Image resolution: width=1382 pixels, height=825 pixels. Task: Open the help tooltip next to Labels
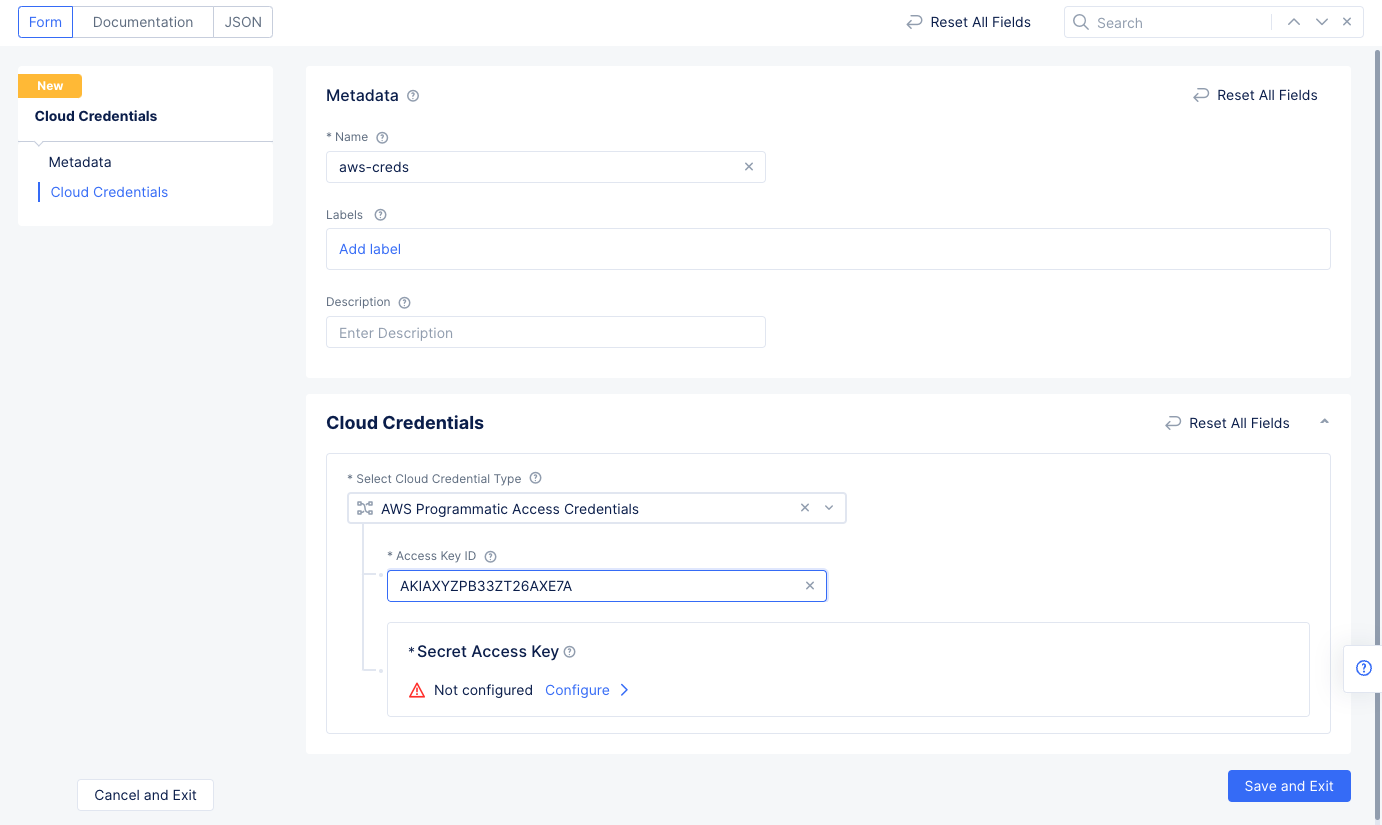pyautogui.click(x=379, y=214)
